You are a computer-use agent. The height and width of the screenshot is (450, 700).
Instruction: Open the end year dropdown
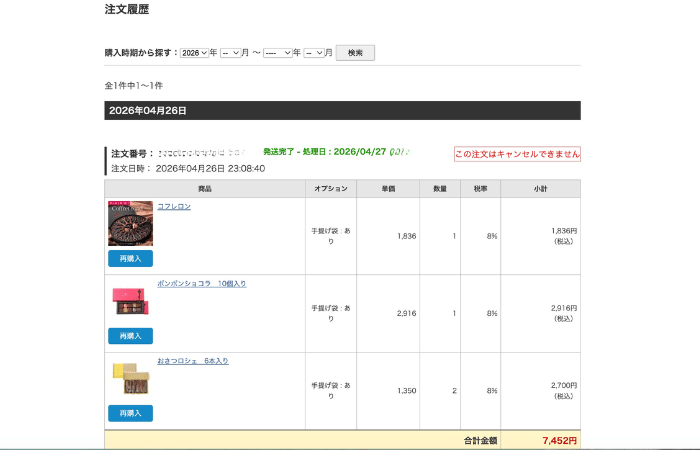(277, 53)
